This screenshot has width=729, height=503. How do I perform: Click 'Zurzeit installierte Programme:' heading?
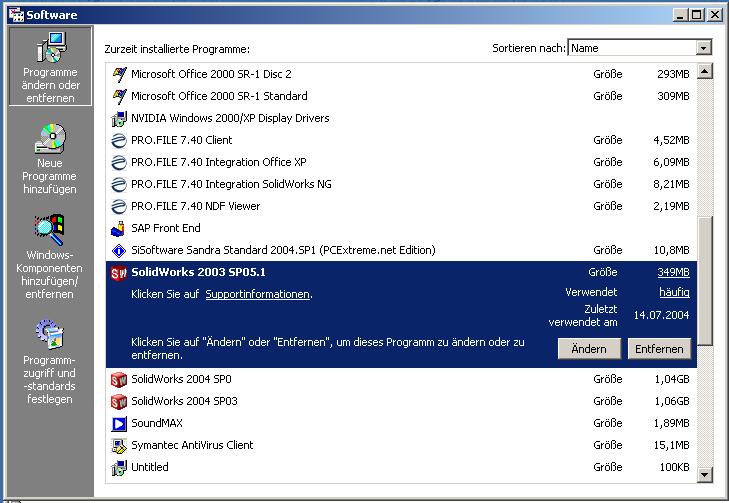(177, 49)
